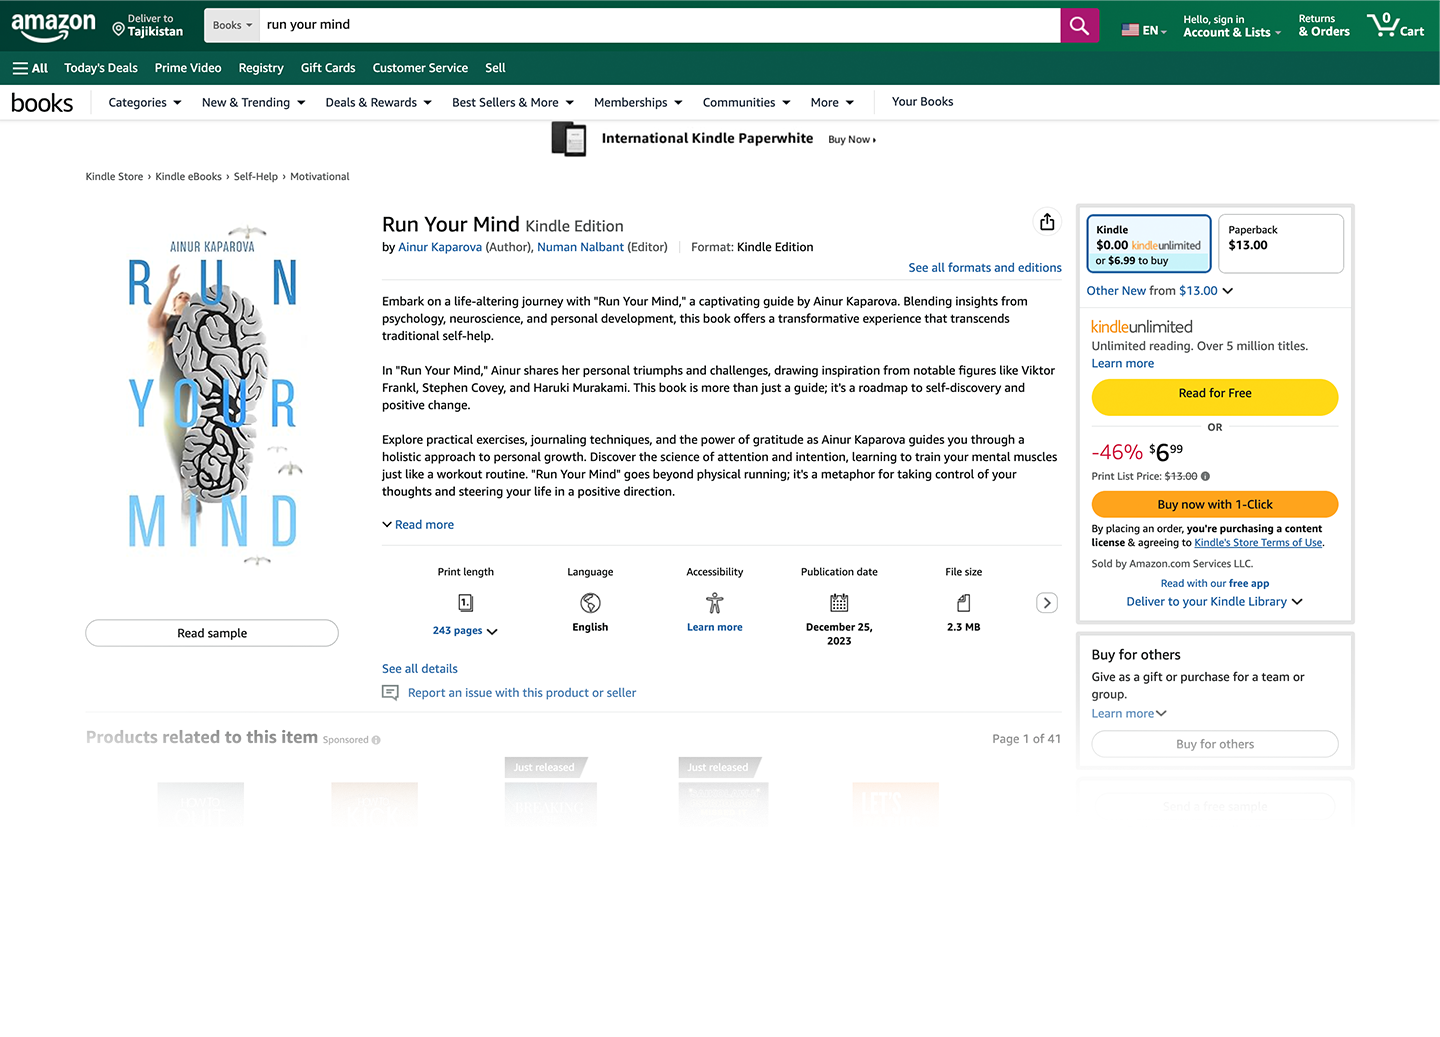Click the kindleunlimited logo
This screenshot has height=1037, width=1440.
click(1141, 327)
